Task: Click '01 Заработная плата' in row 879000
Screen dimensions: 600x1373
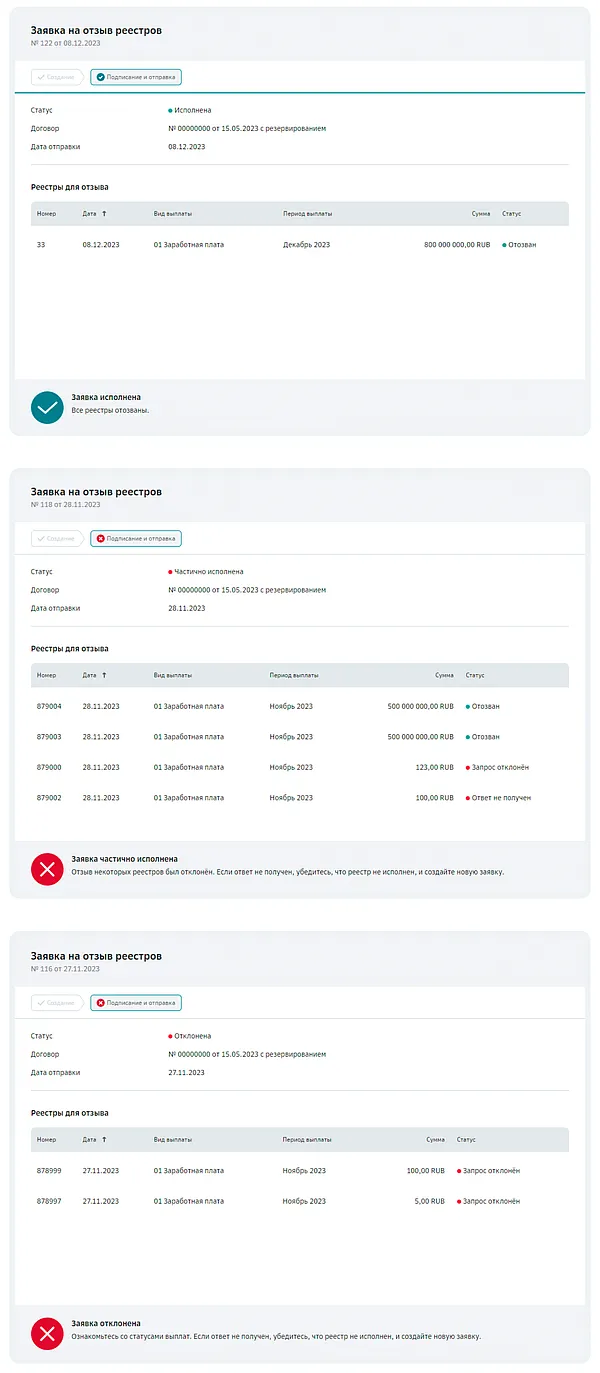Action: pyautogui.click(x=189, y=767)
